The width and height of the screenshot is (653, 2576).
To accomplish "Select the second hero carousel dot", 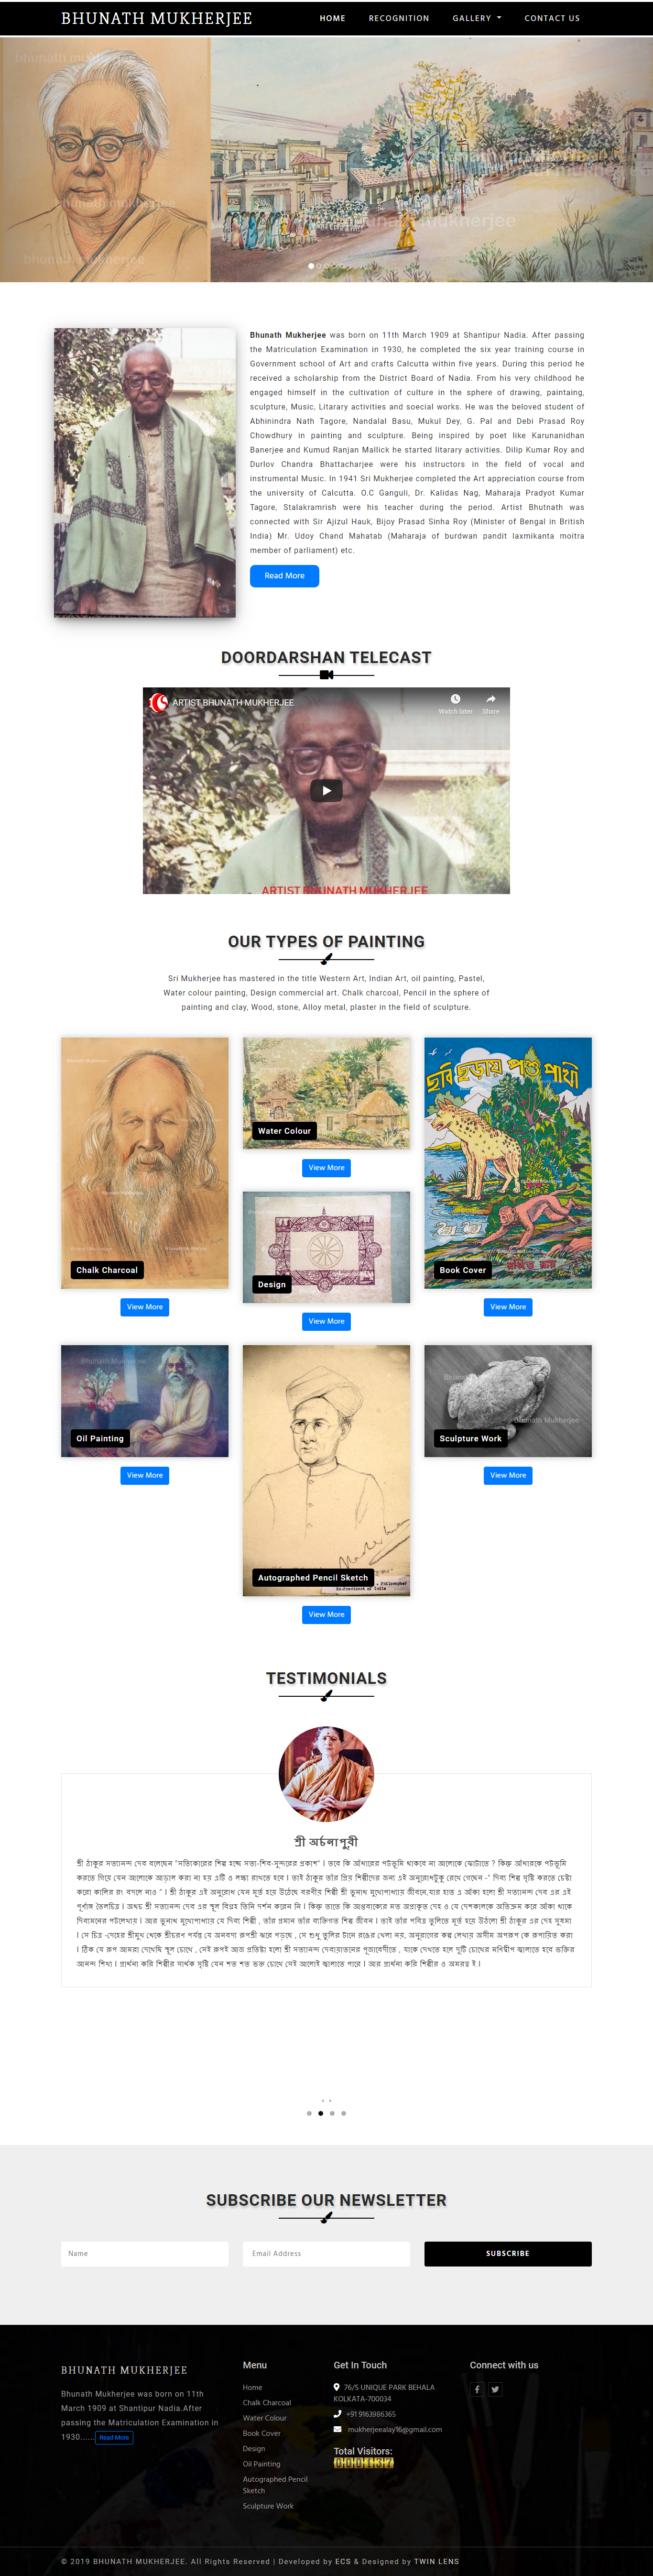I will pos(319,266).
